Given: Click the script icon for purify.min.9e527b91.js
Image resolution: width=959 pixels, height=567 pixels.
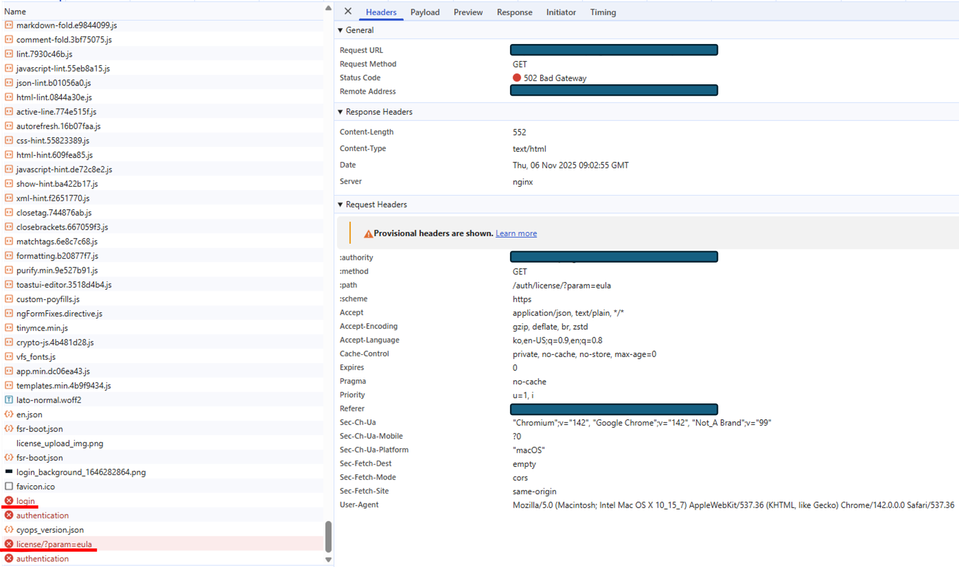Looking at the screenshot, I should click(9, 270).
